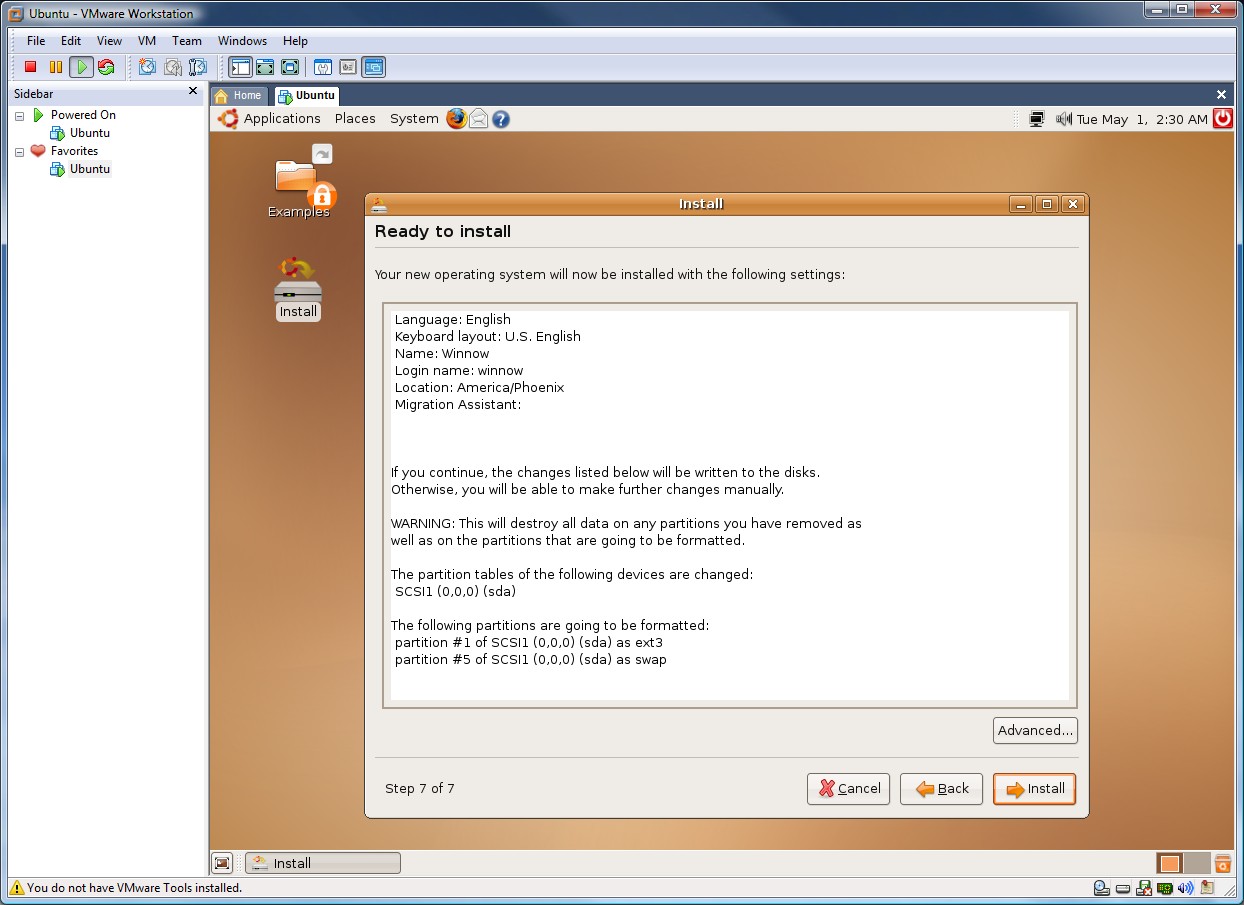Click the date and time in Ubuntu panel
The image size is (1244, 905).
tap(1142, 119)
